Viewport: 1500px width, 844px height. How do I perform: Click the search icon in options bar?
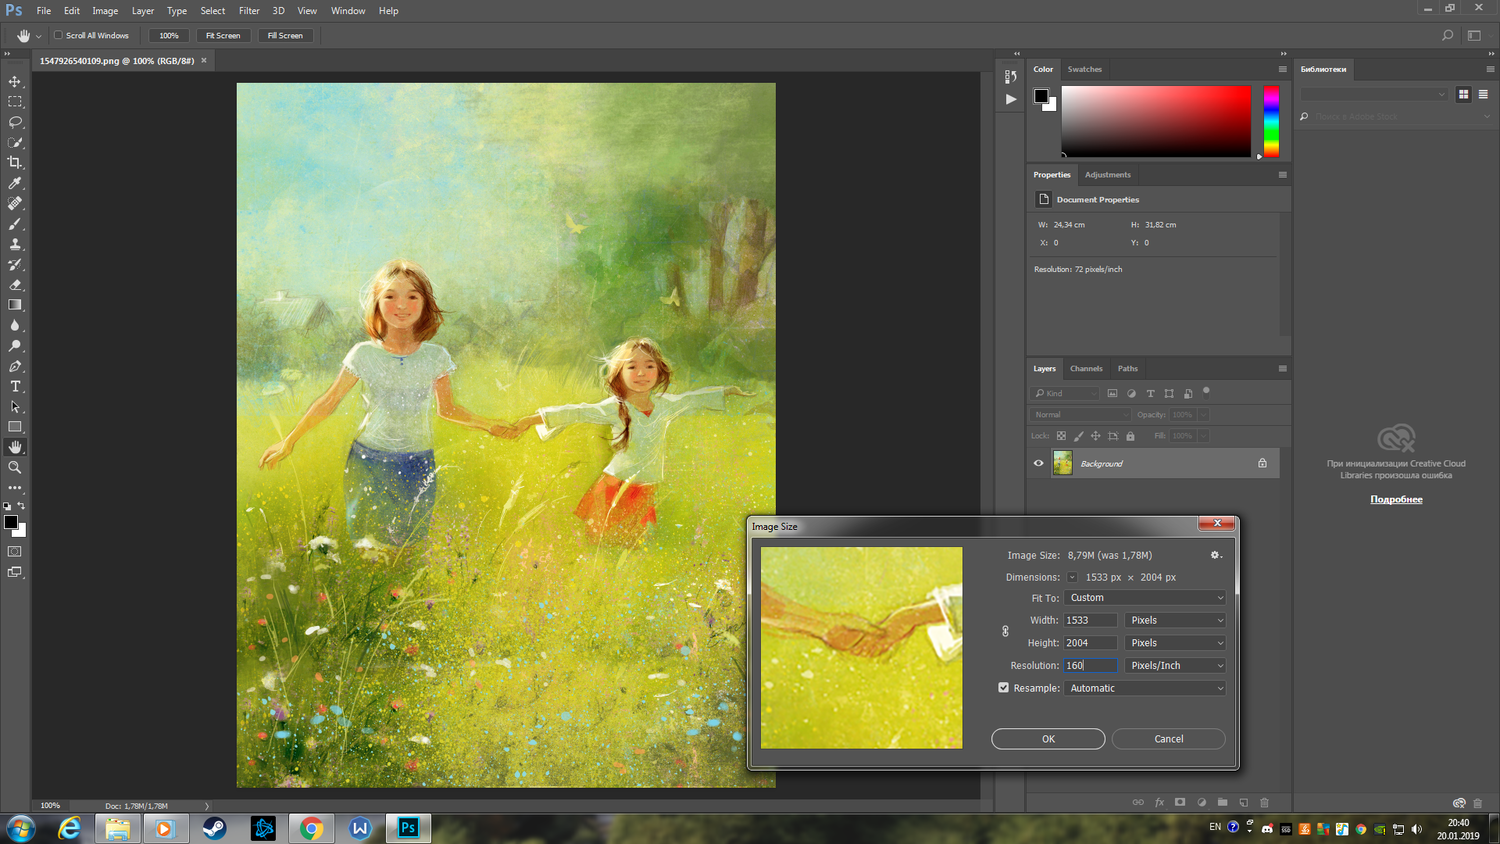(1447, 35)
